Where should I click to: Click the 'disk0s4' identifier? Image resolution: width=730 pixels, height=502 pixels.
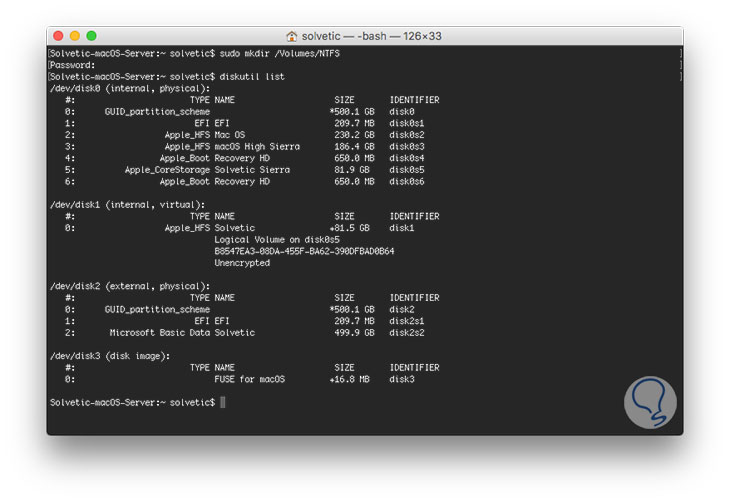pos(406,158)
